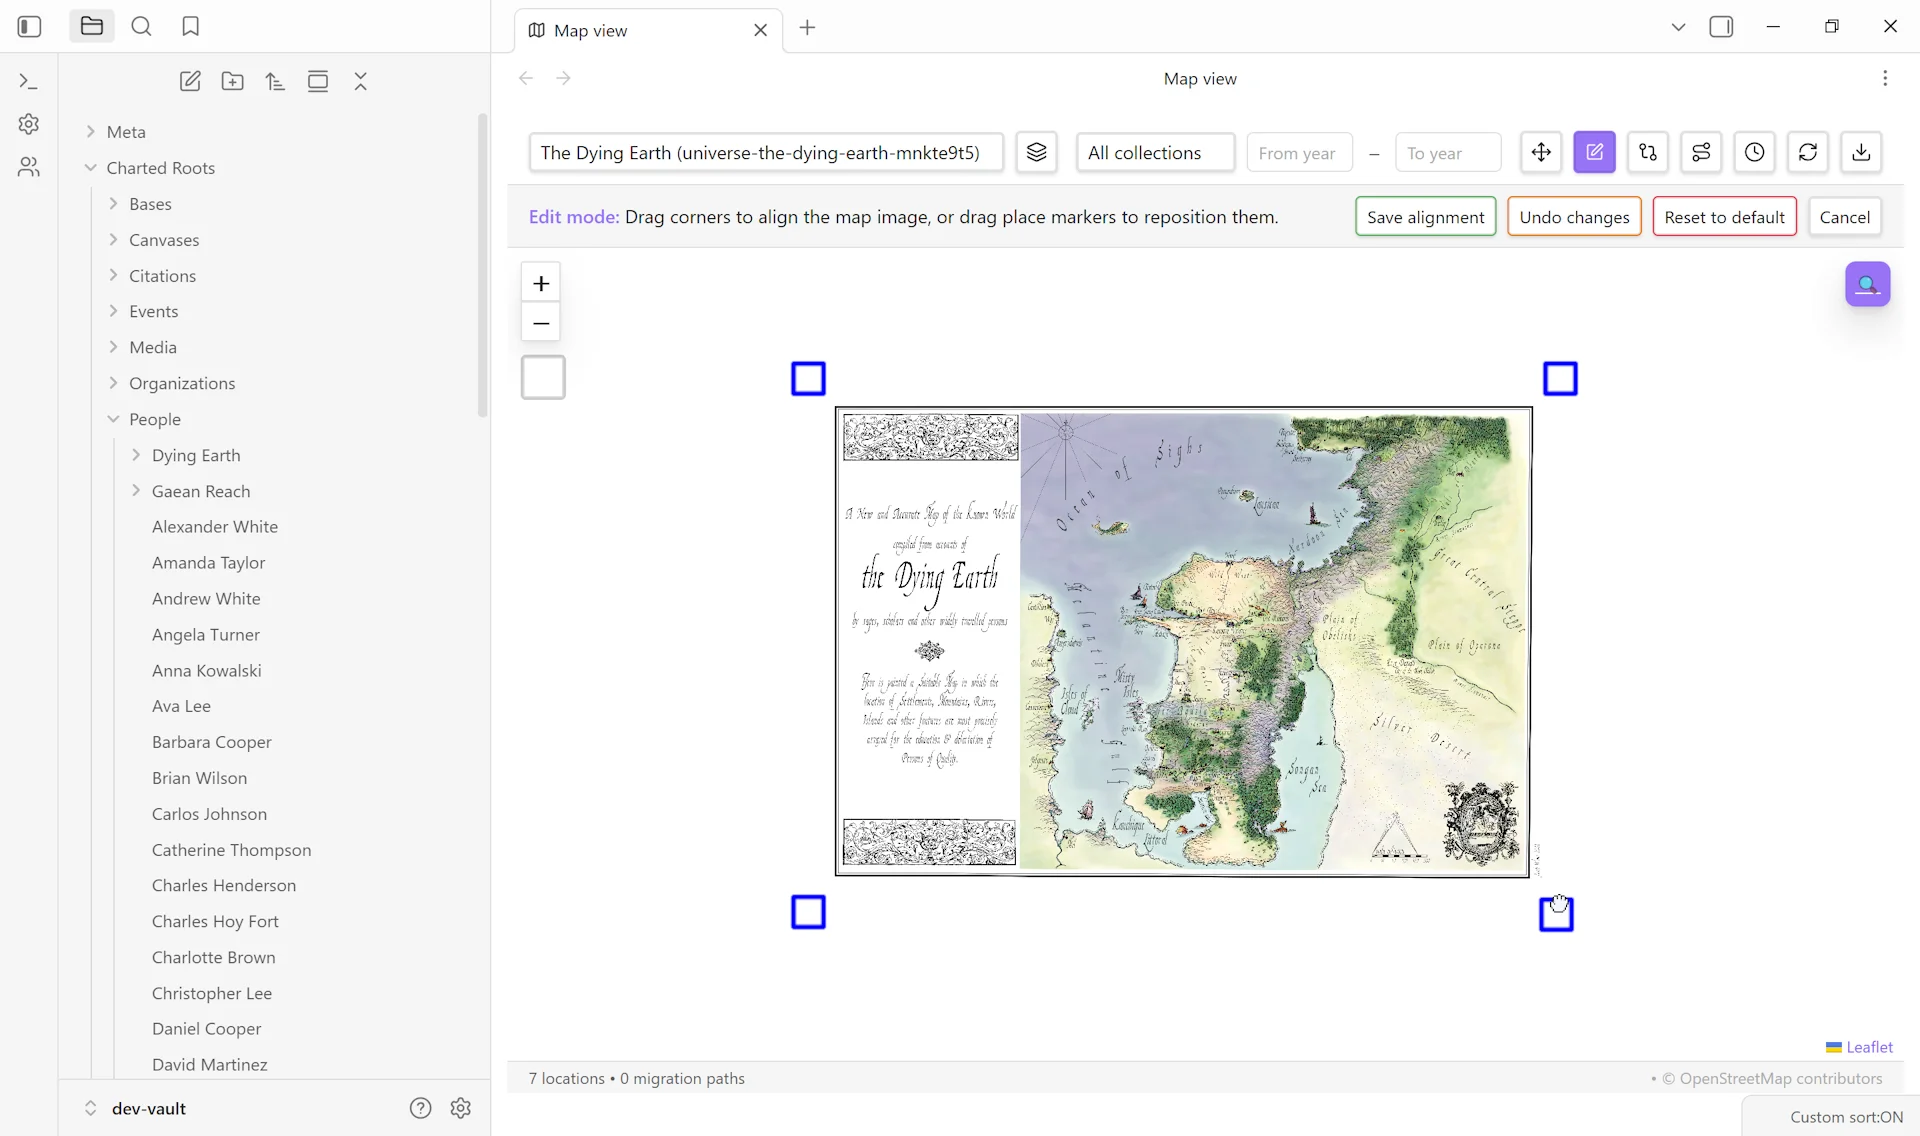Toggle the purple edit mode icon
The width and height of the screenshot is (1920, 1136).
pyautogui.click(x=1594, y=152)
